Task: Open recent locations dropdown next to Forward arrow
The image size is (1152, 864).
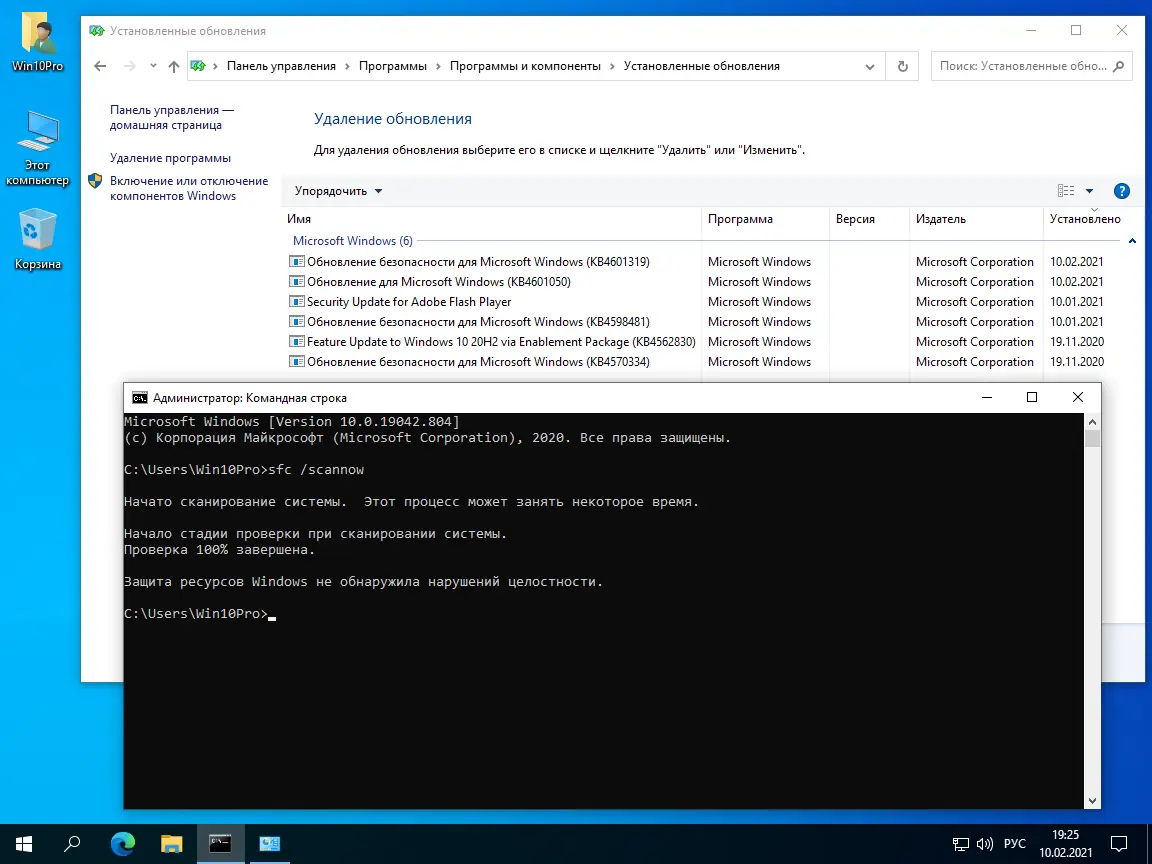Action: point(153,66)
